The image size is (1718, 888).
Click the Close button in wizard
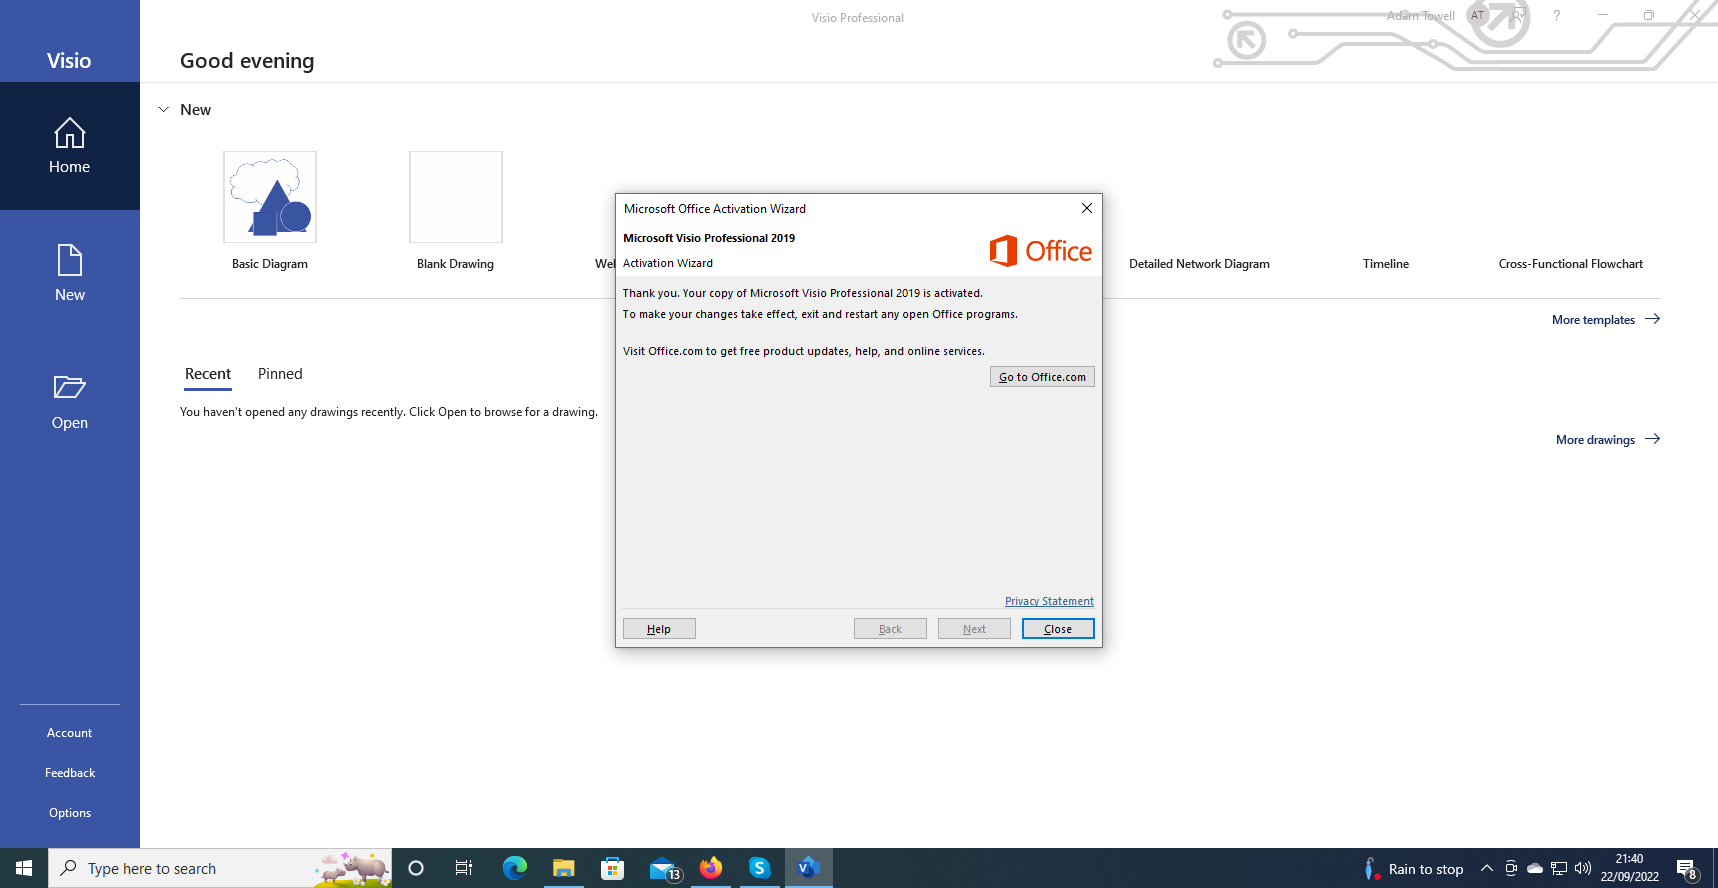pyautogui.click(x=1058, y=629)
